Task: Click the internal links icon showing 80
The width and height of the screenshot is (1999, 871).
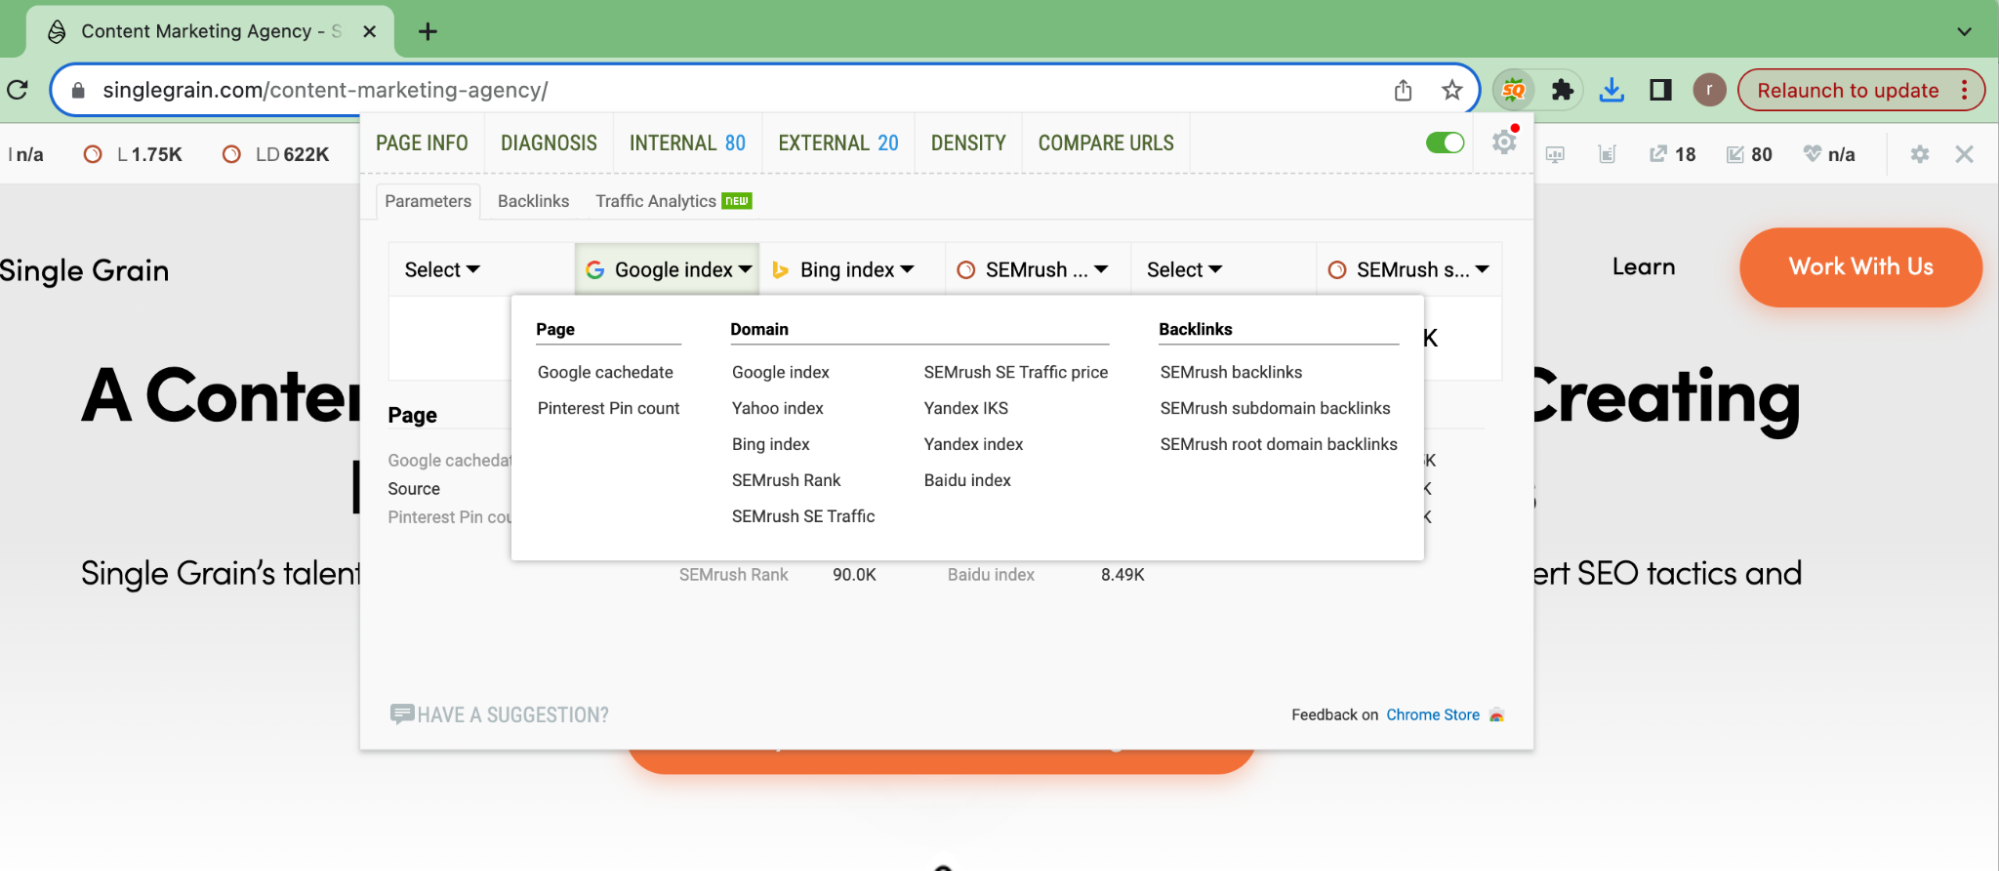Action: point(1750,154)
